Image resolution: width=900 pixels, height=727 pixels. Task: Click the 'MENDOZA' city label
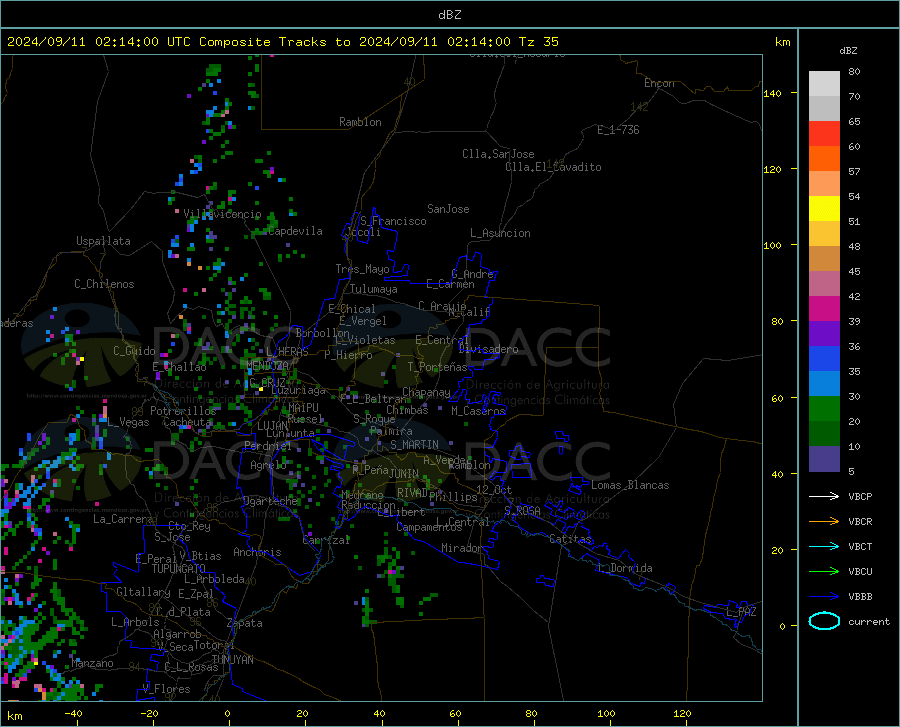[267, 366]
